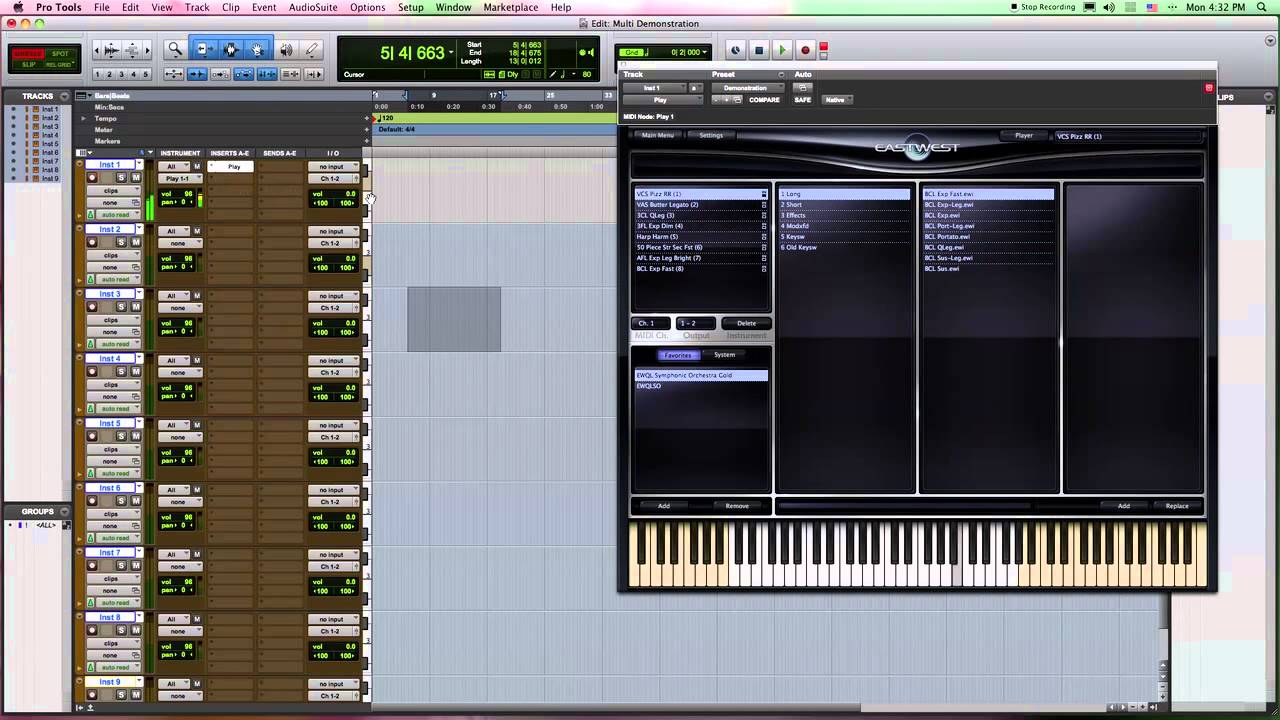Open the AudioSuite menu
The image size is (1280, 720).
click(x=312, y=7)
